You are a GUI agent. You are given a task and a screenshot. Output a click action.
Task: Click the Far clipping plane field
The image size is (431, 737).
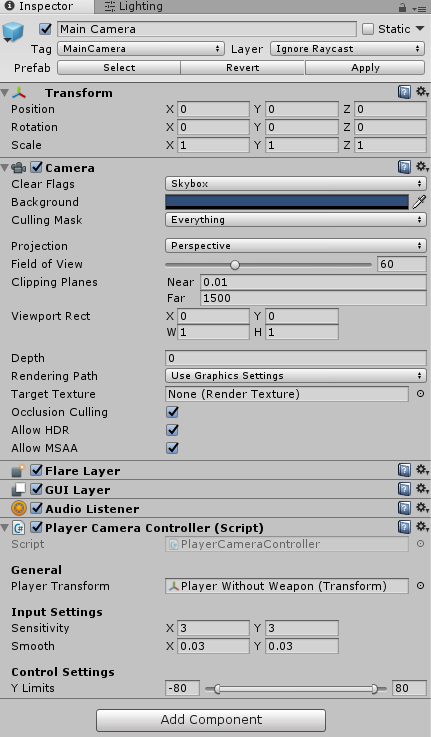(313, 298)
